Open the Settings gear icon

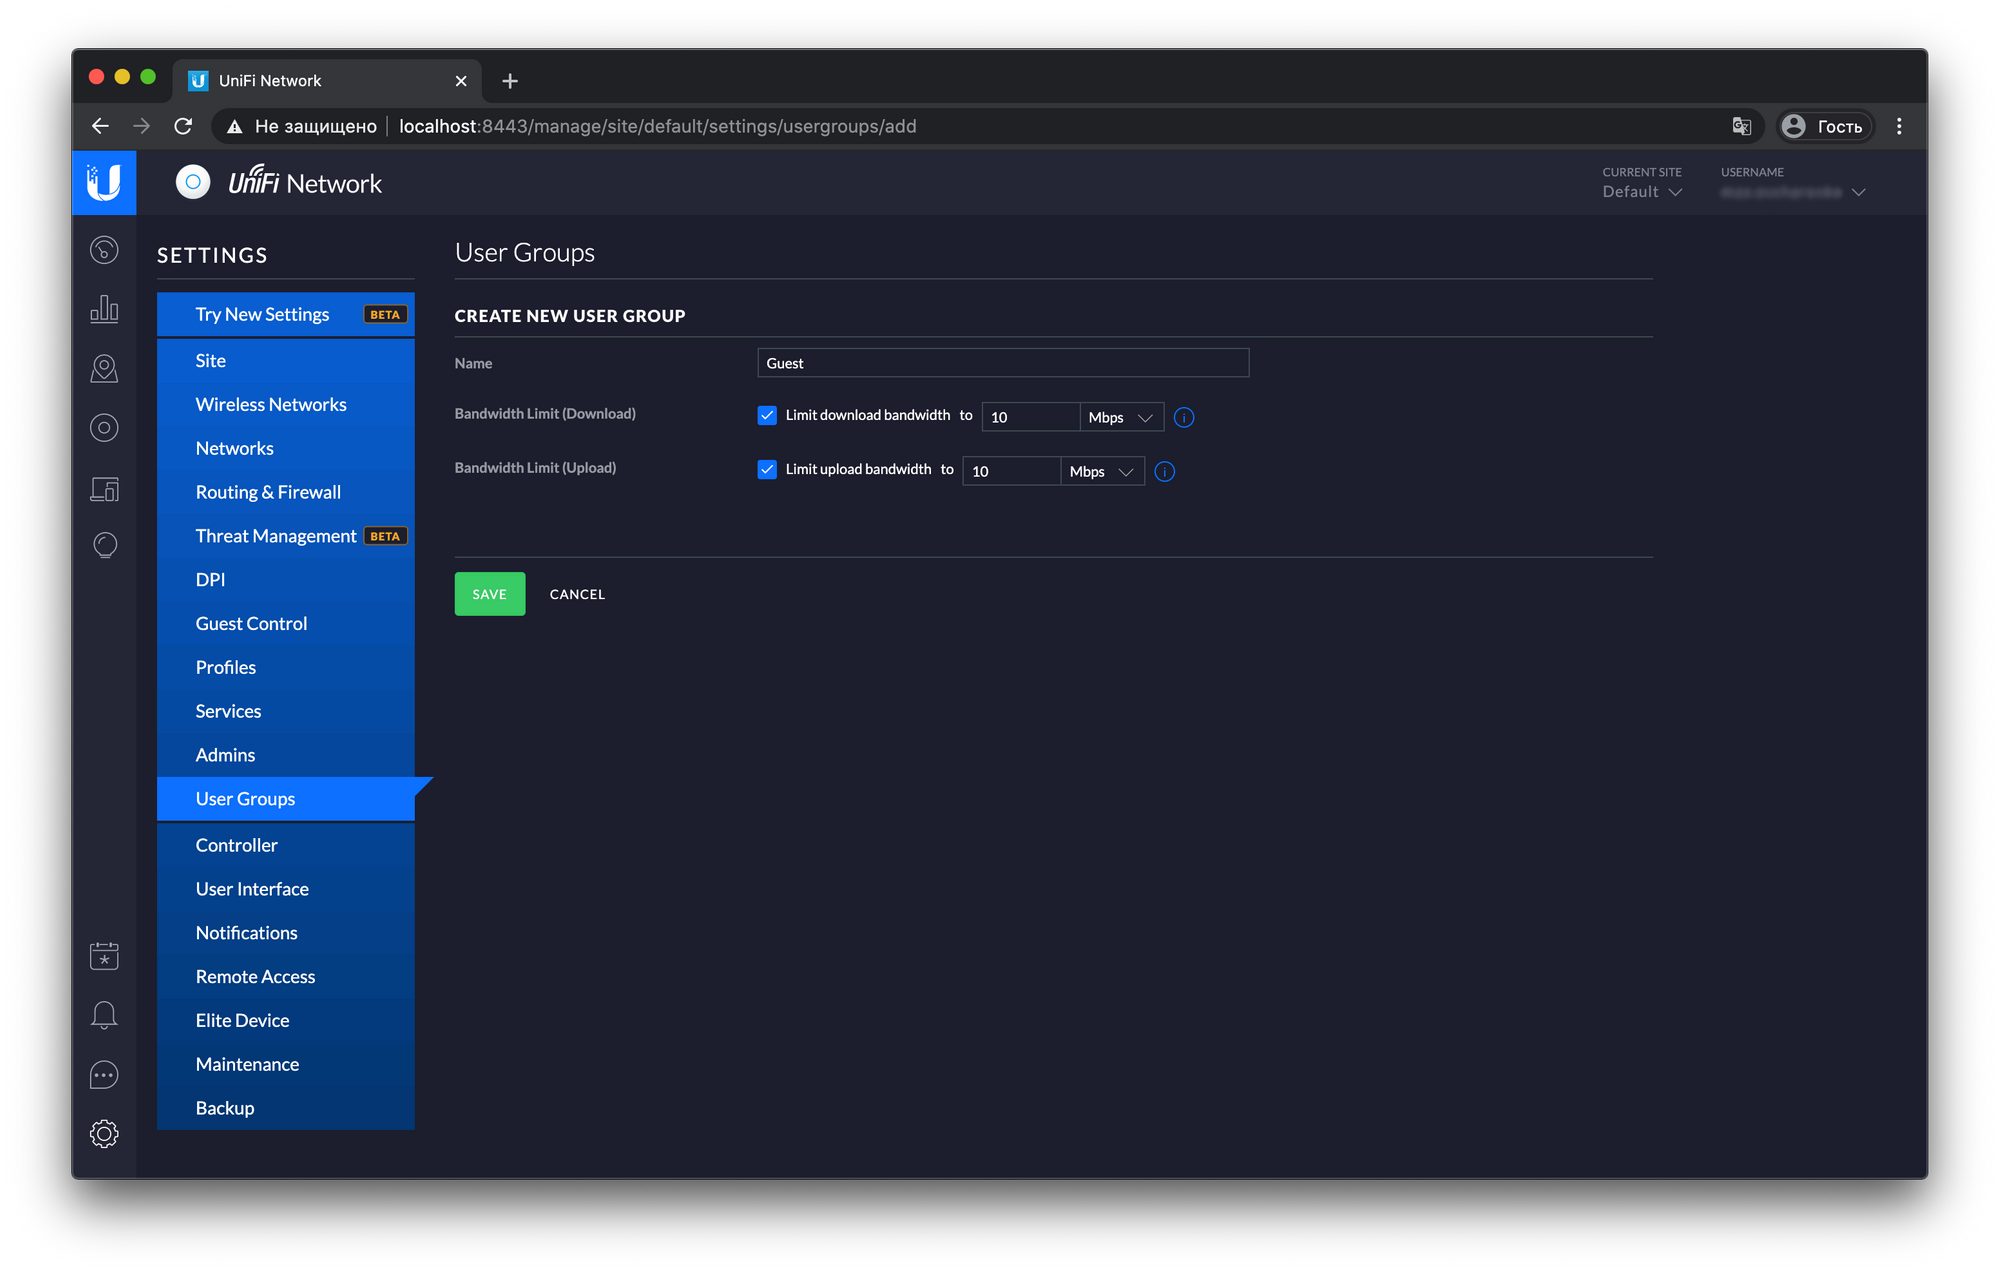coord(104,1134)
